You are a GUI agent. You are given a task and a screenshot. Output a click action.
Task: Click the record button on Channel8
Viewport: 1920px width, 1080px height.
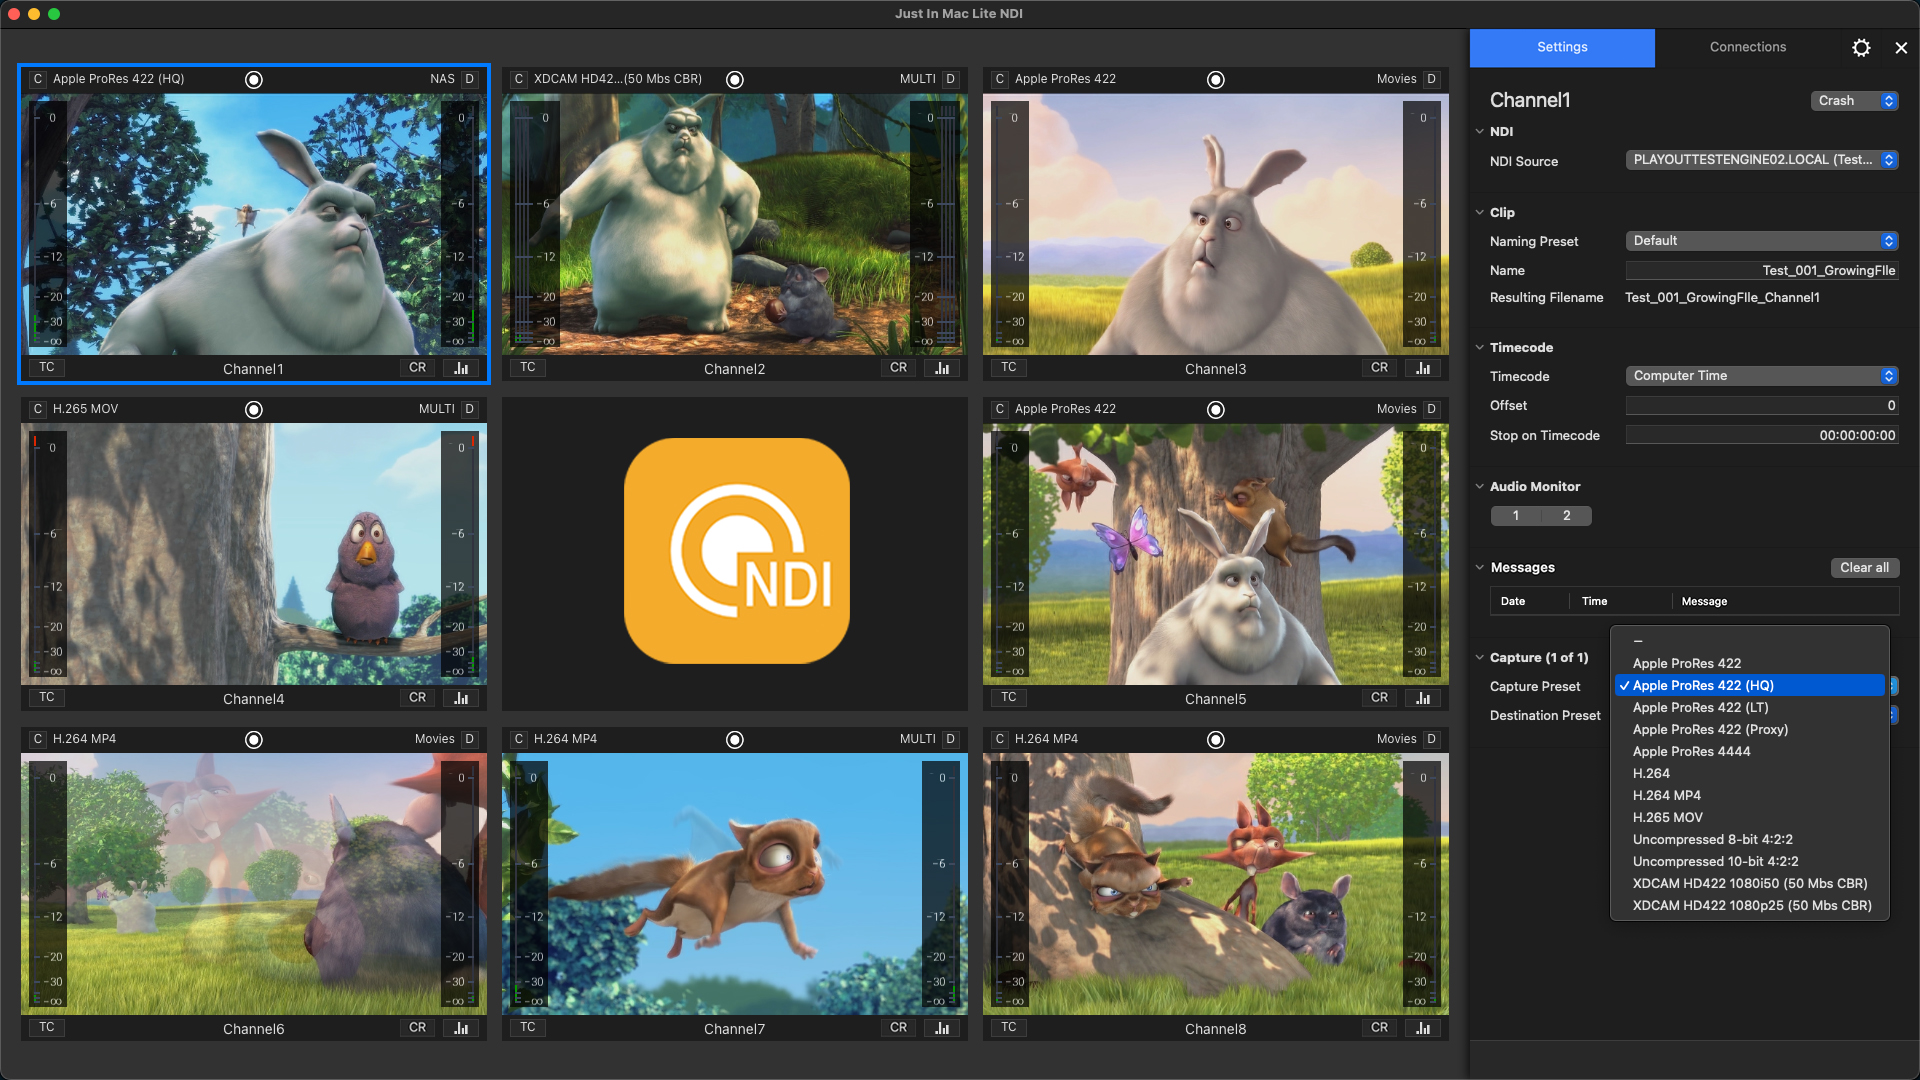1216,739
